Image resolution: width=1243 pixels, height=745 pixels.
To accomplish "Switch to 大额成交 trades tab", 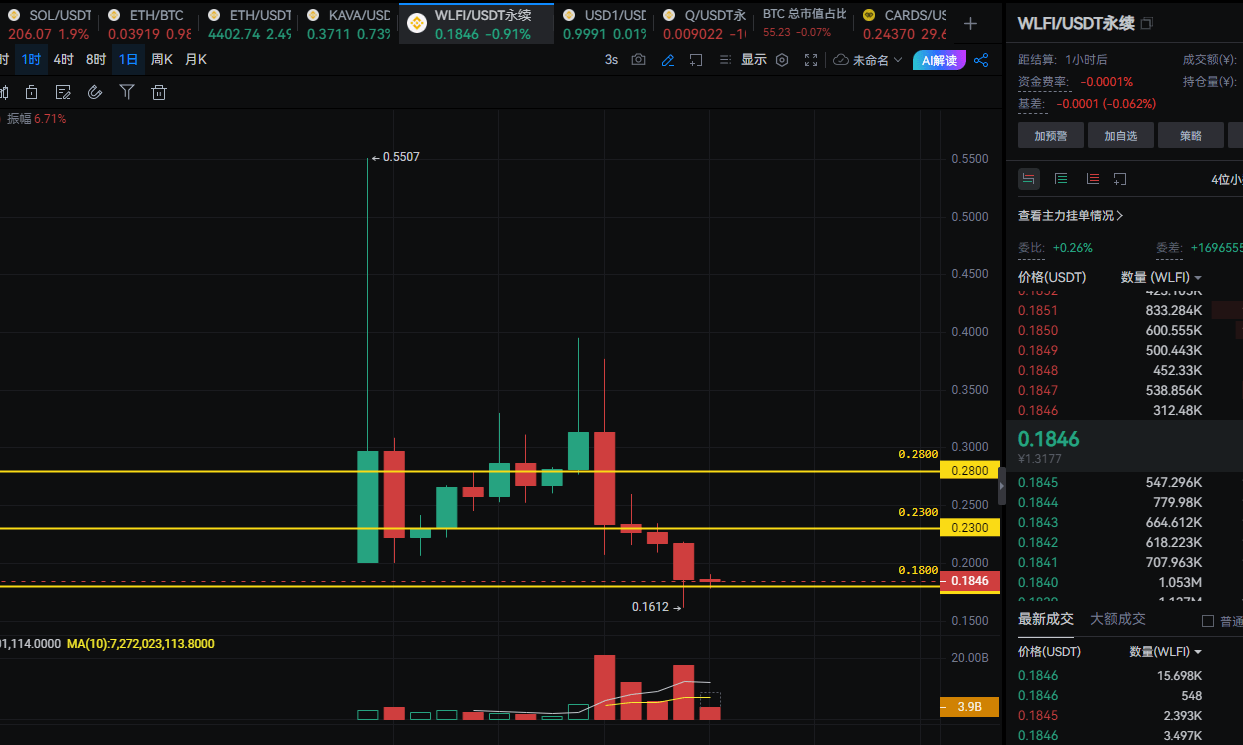I will (1118, 619).
